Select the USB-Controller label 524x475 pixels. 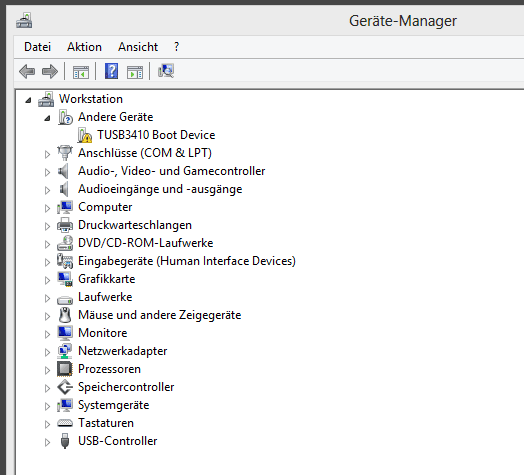(118, 441)
